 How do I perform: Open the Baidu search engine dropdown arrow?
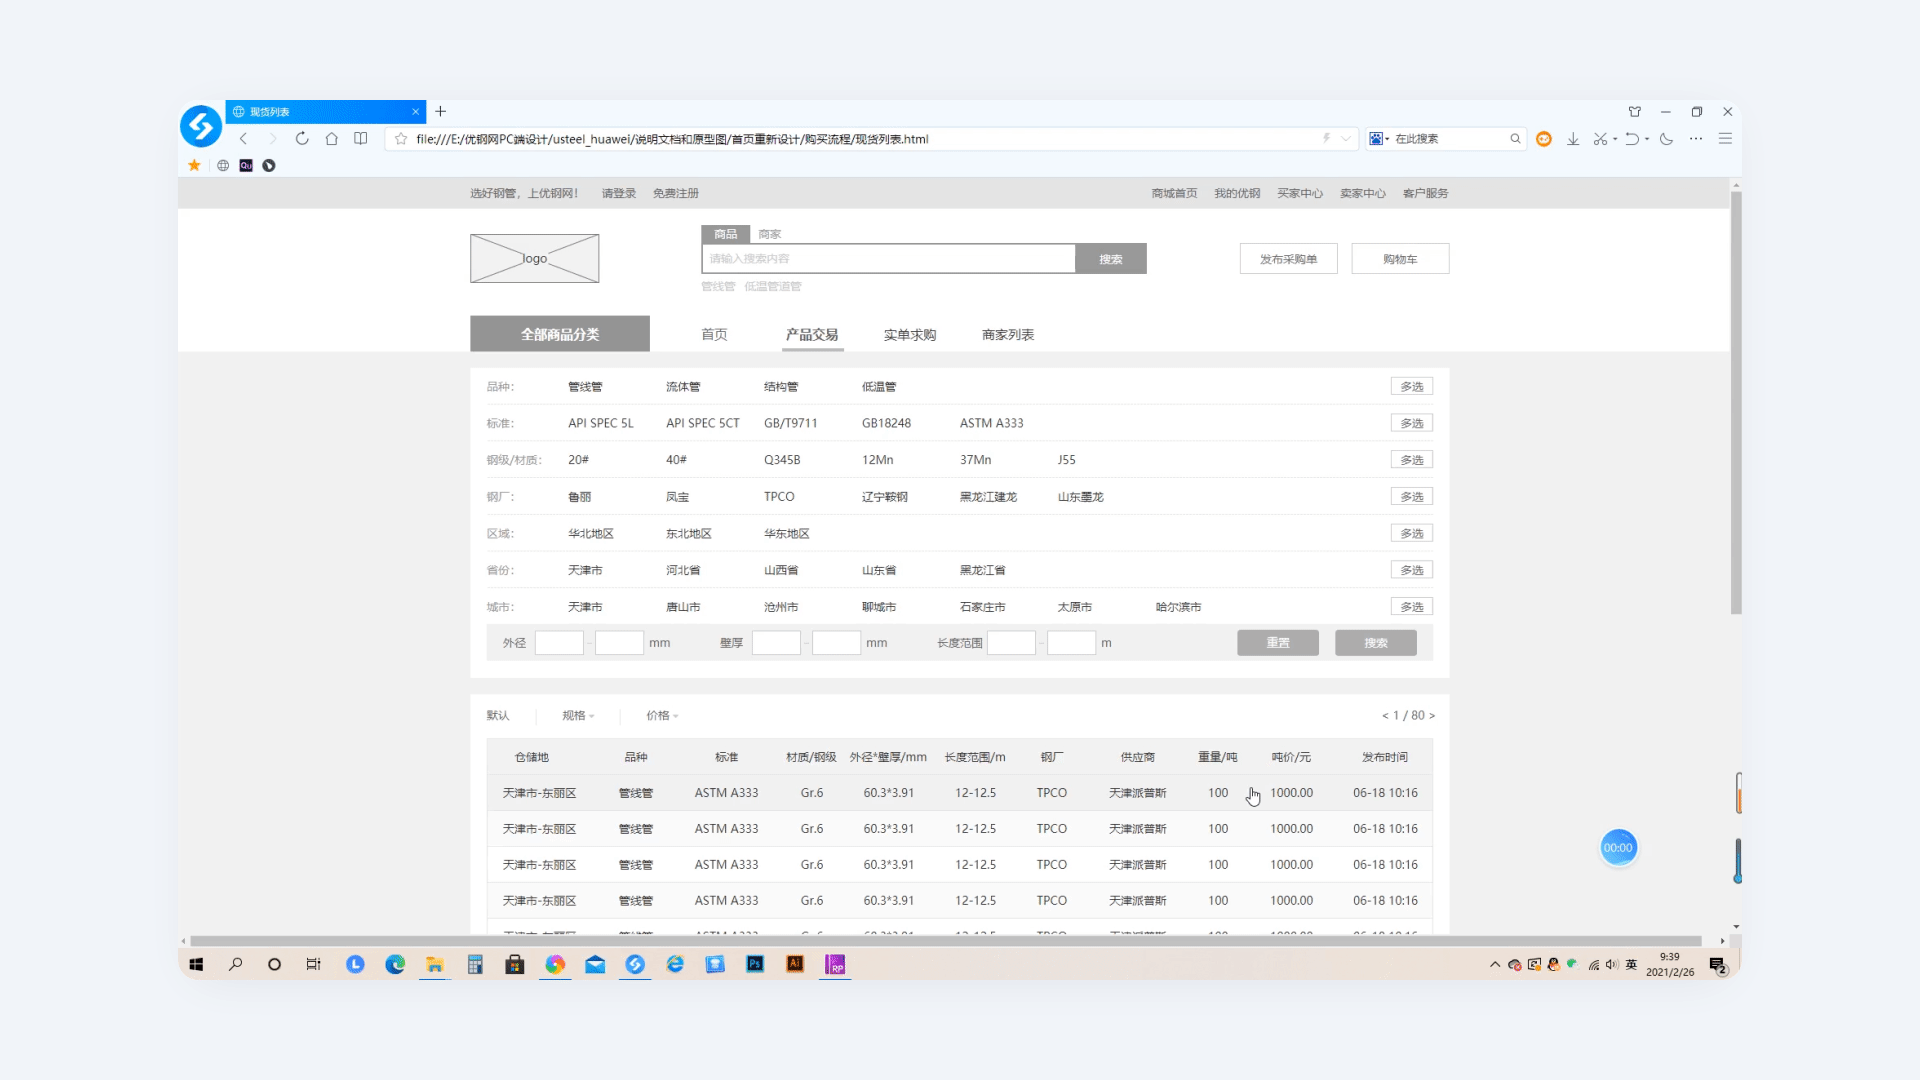click(x=1387, y=139)
